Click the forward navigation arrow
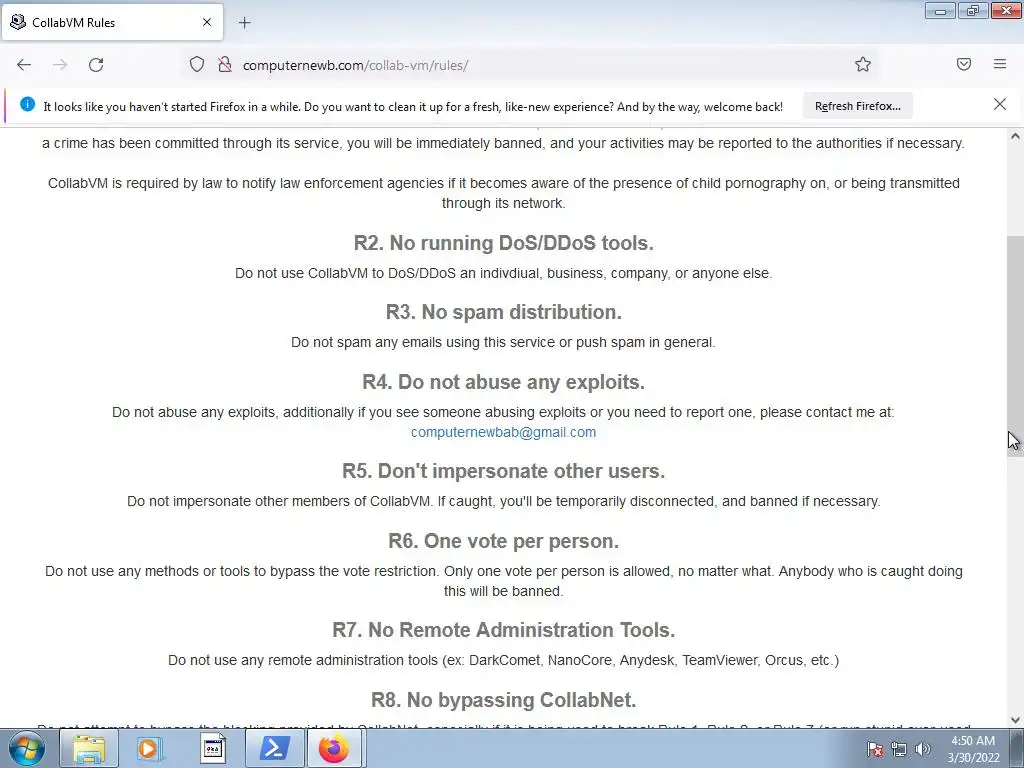1024x768 pixels. pos(60,65)
